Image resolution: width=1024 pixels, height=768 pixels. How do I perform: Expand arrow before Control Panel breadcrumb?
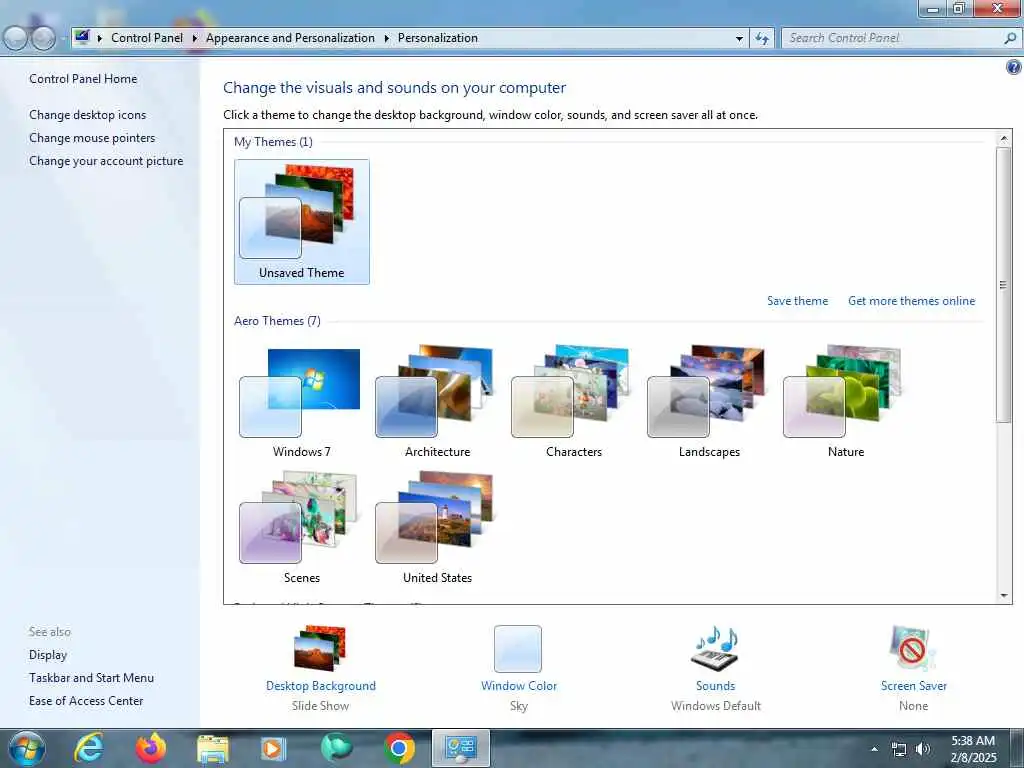[x=100, y=39]
